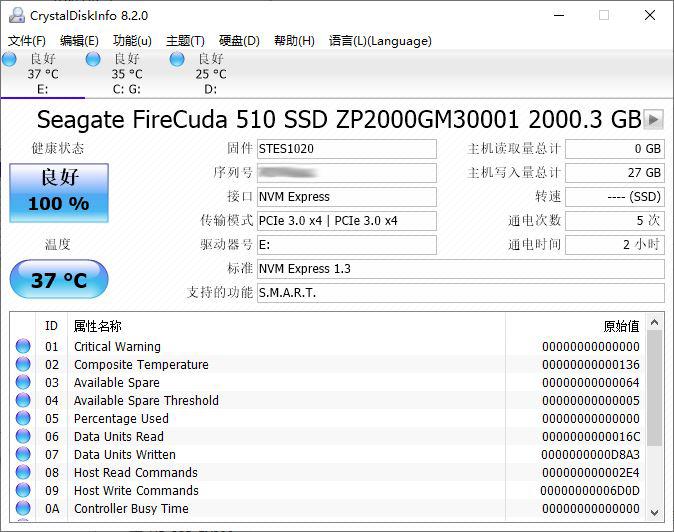The image size is (674, 532).
Task: Click the interface field NVM Express
Action: pos(346,197)
